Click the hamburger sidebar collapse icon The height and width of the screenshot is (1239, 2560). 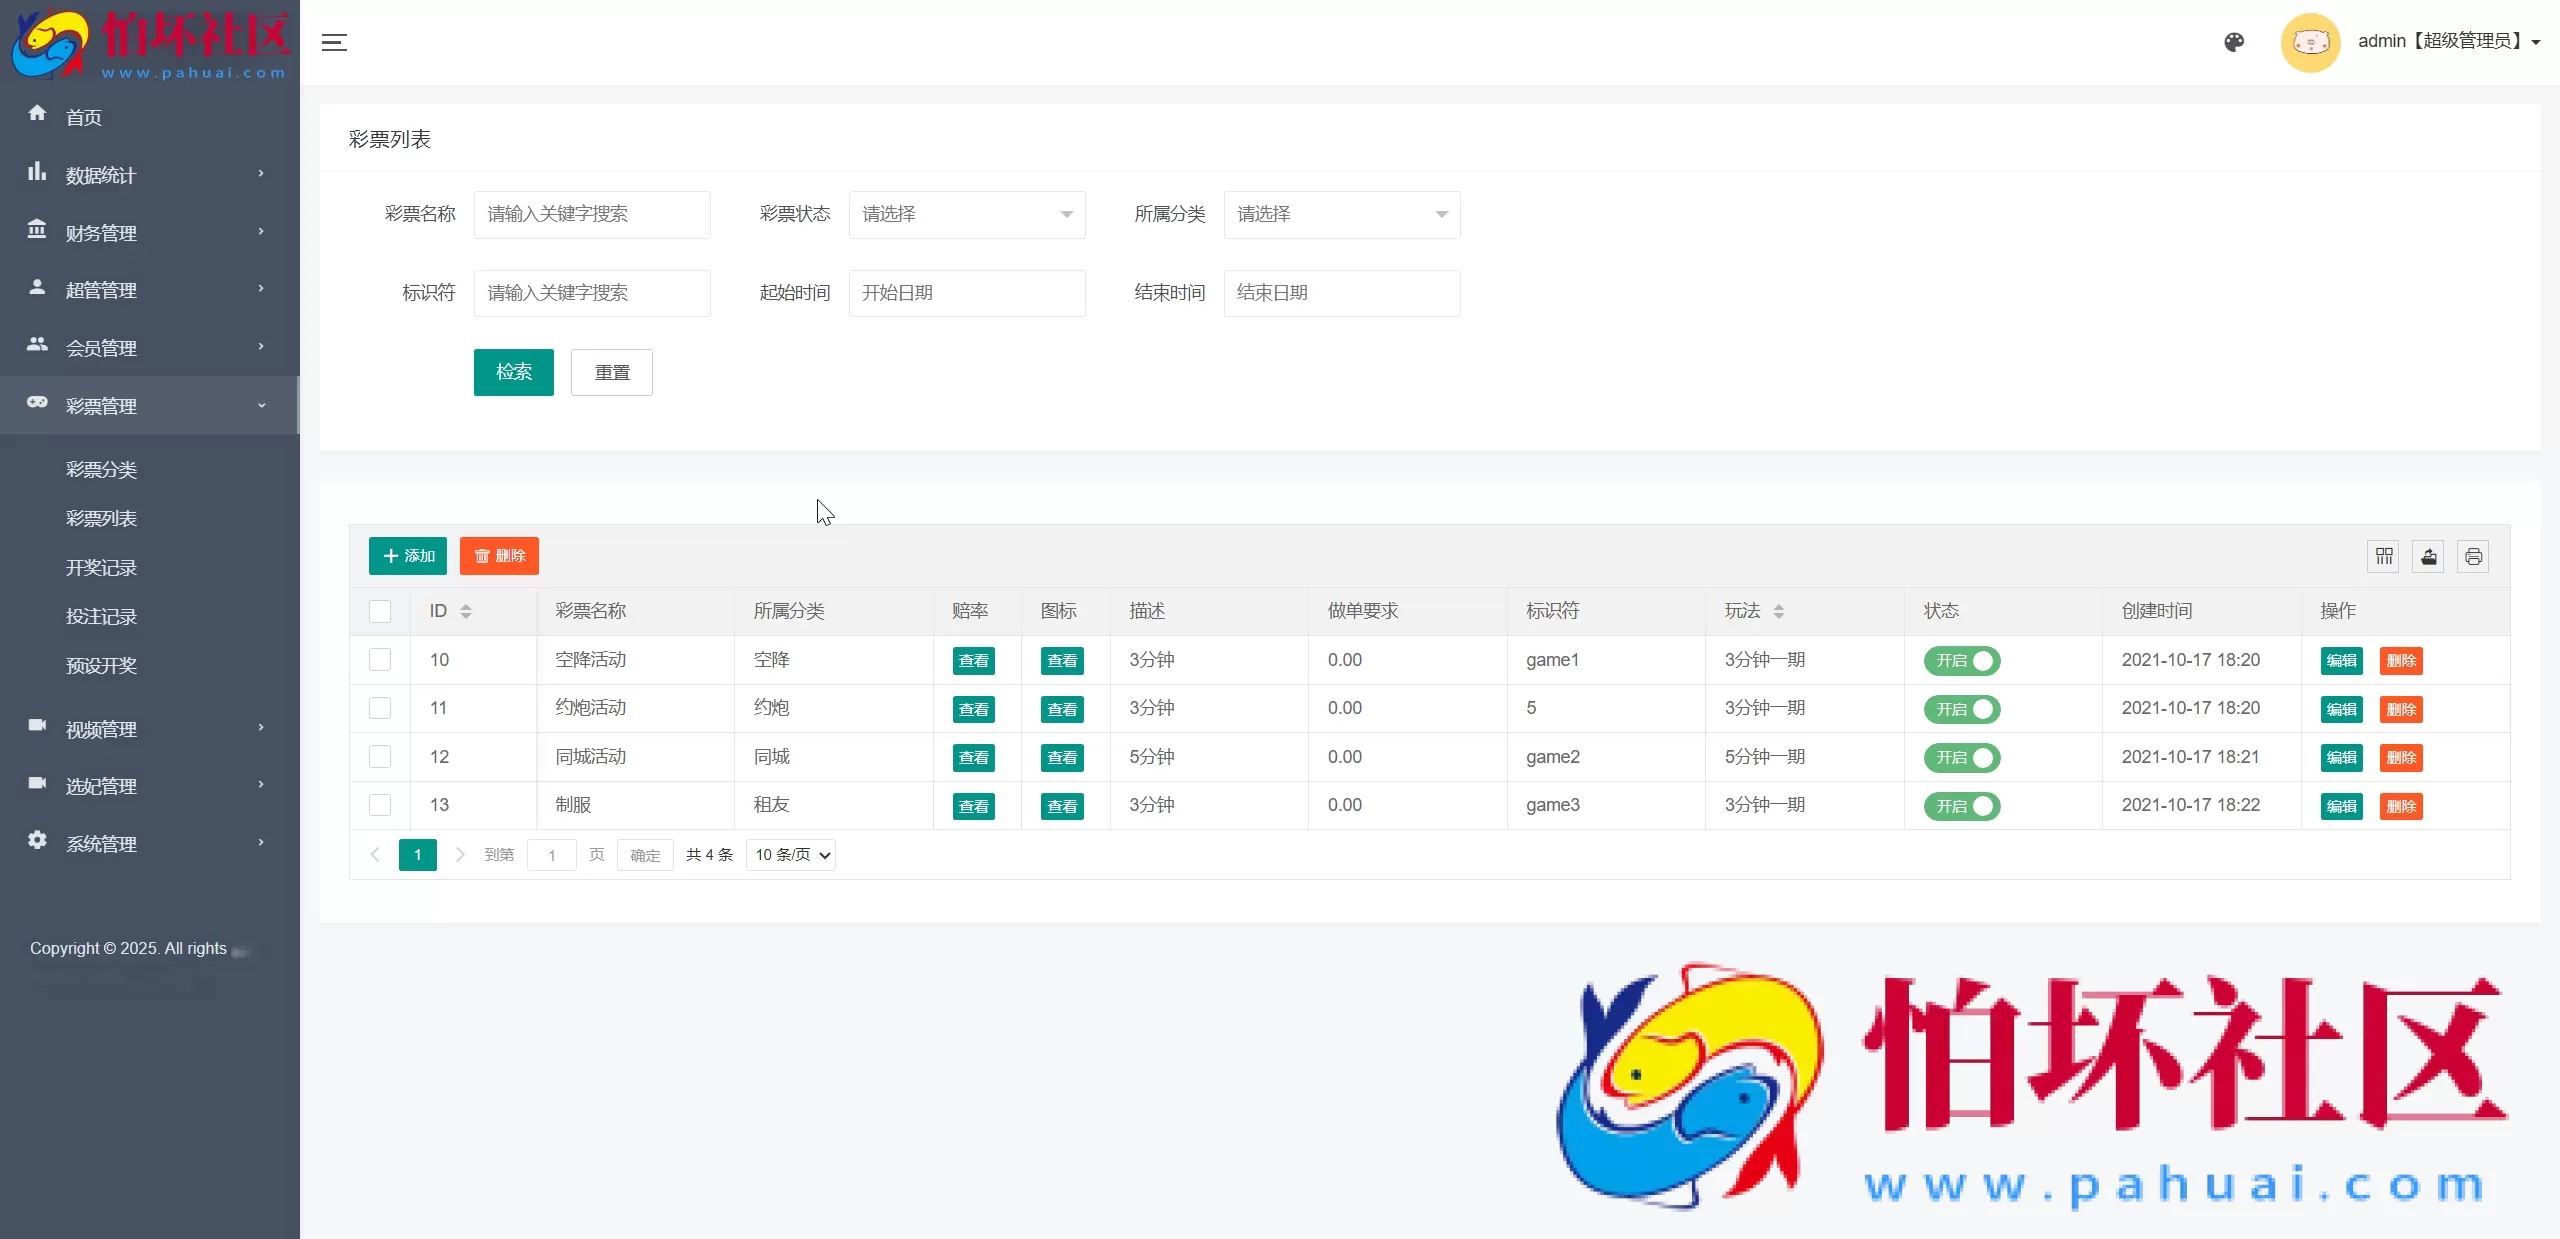coord(334,42)
